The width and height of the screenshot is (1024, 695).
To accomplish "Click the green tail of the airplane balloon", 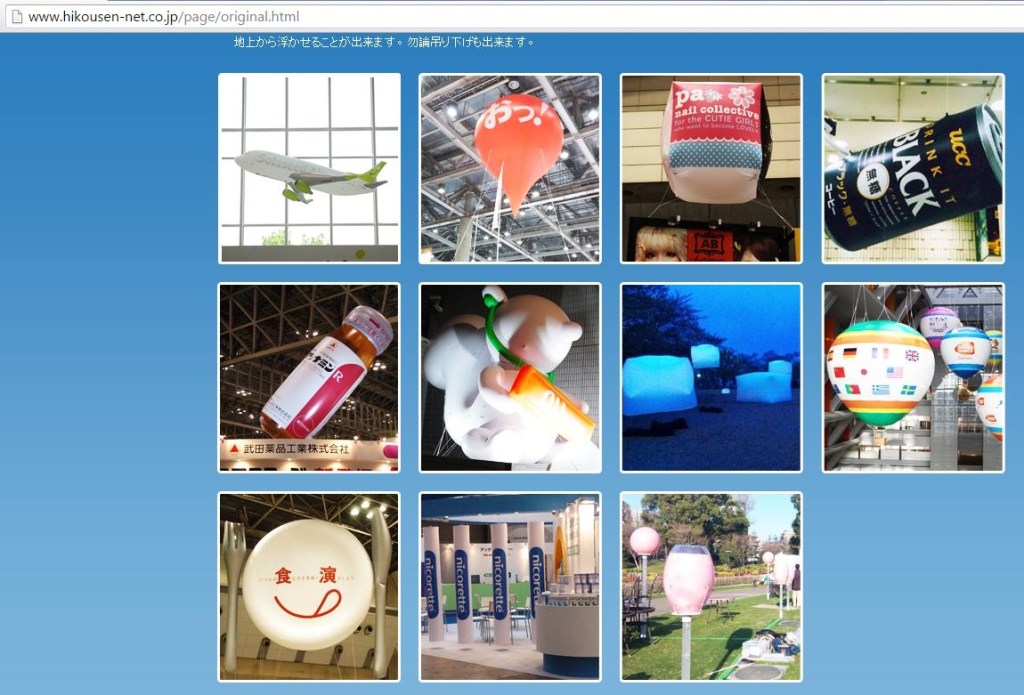I will tap(373, 174).
